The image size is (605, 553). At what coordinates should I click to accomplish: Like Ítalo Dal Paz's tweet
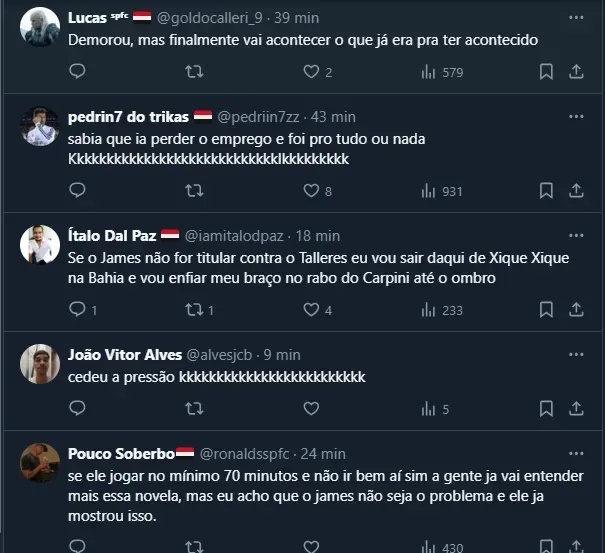[311, 310]
